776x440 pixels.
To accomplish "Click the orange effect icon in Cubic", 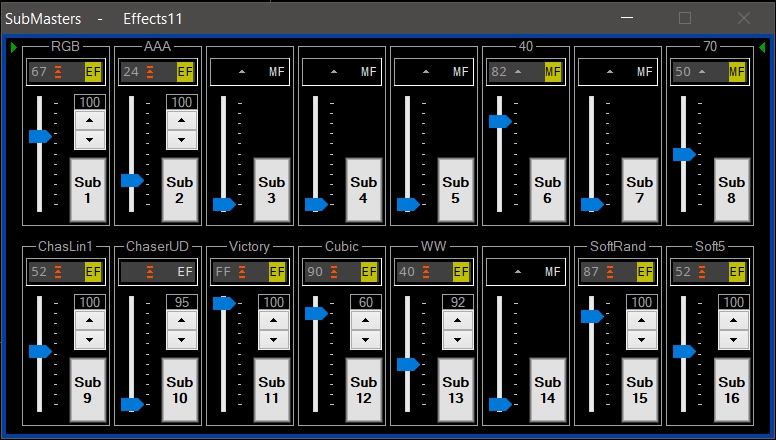I will click(x=334, y=272).
